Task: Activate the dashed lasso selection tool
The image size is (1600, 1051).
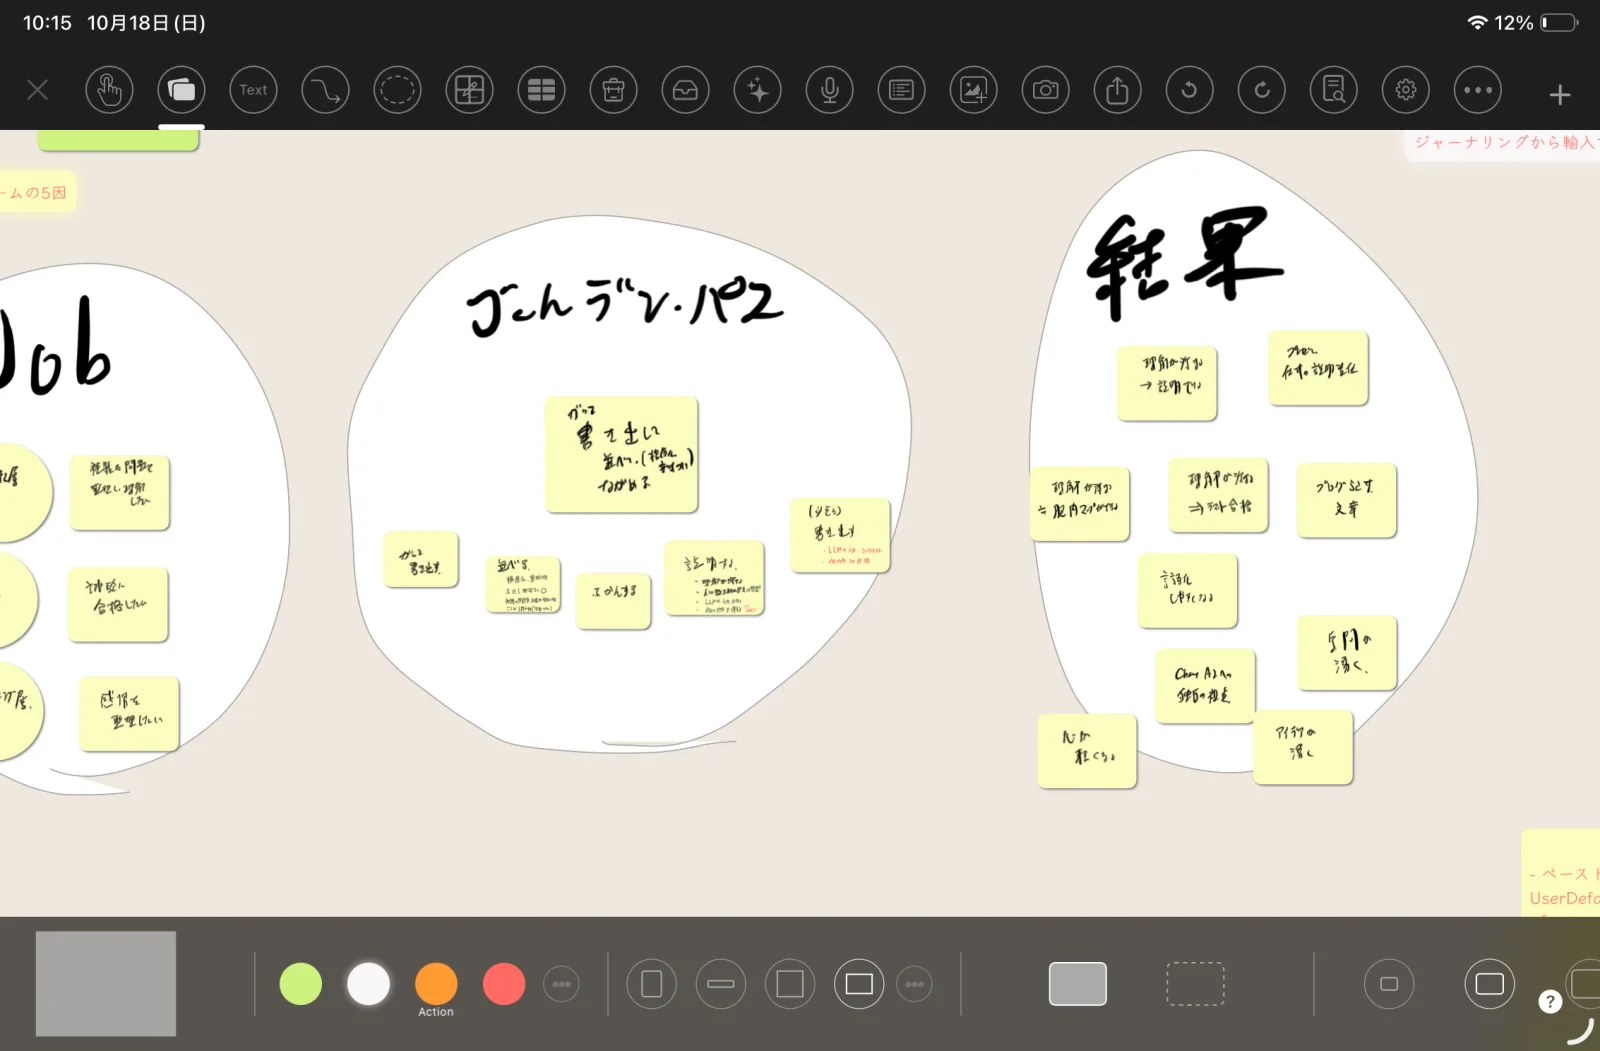Action: [397, 90]
